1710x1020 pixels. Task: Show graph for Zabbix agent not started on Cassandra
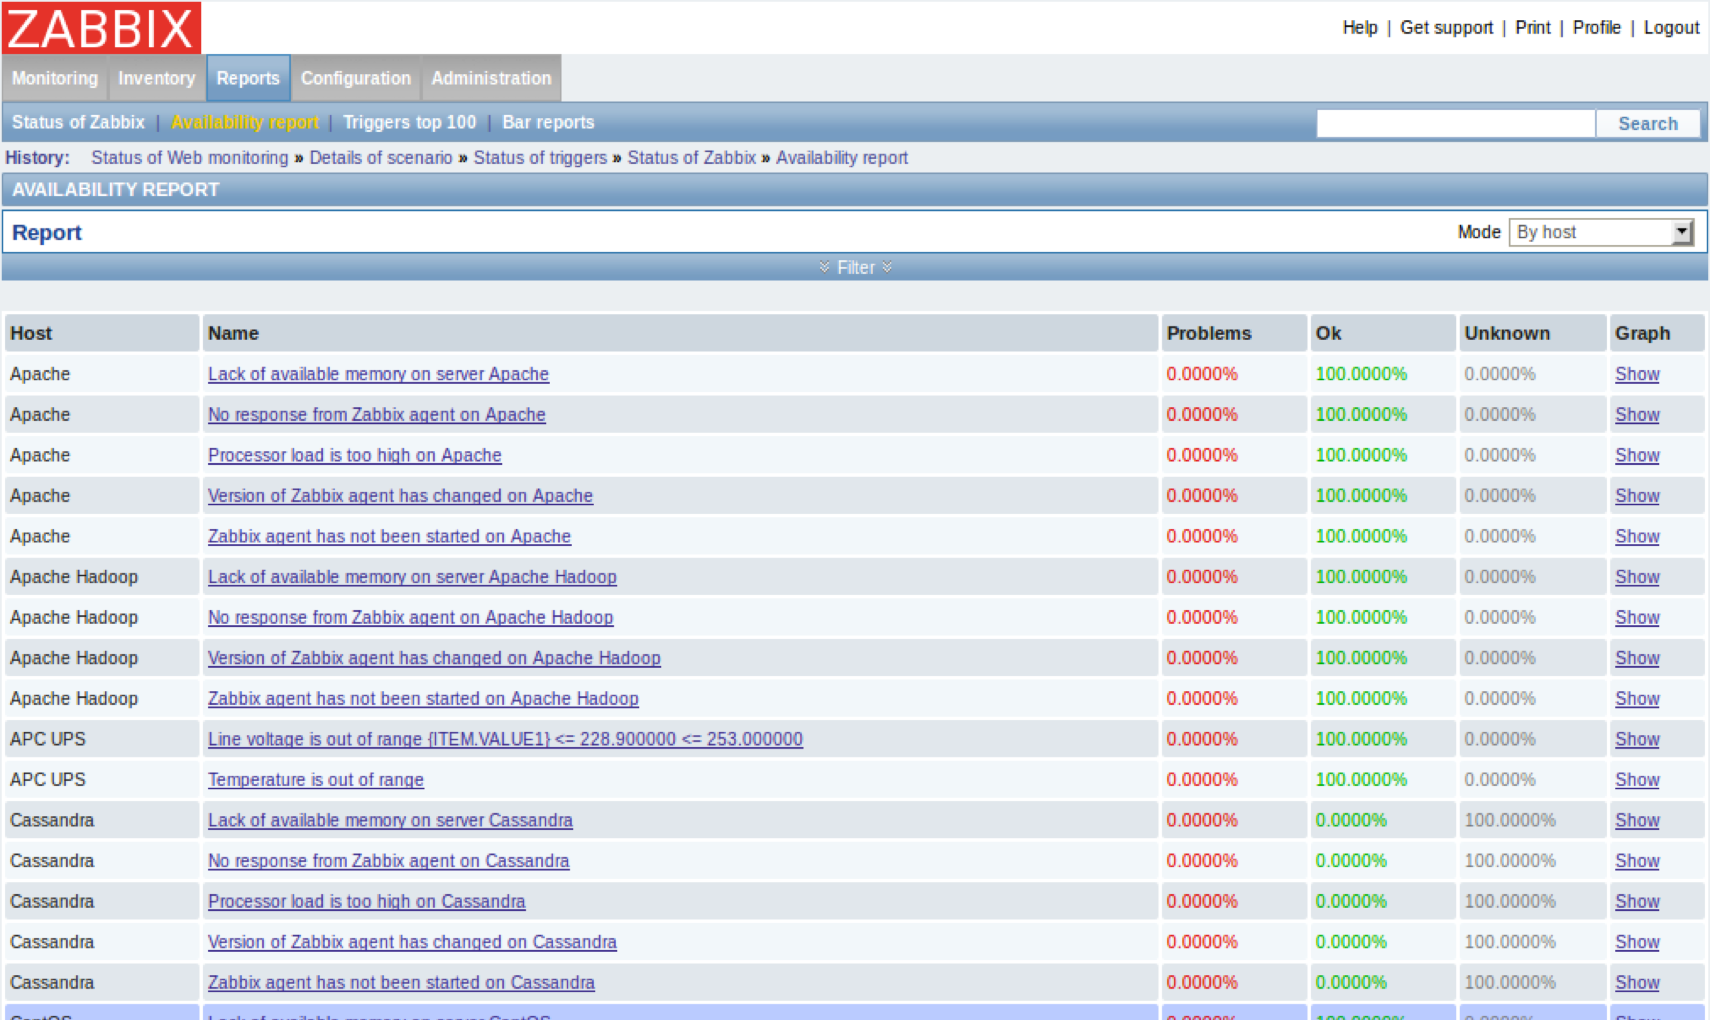[1637, 983]
